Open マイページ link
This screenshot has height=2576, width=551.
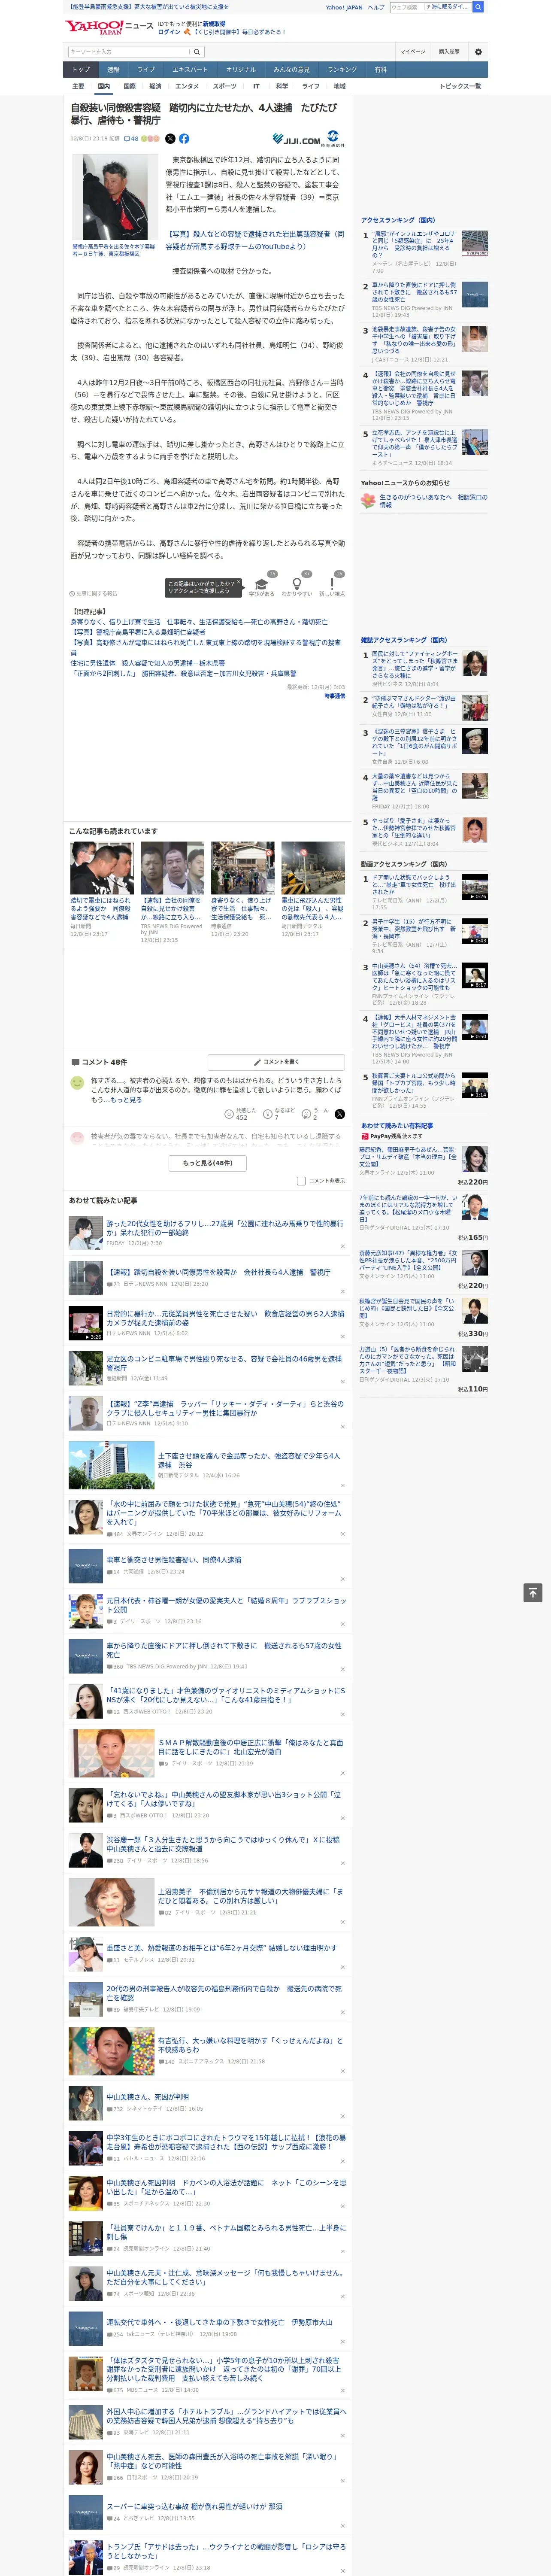coord(413,51)
